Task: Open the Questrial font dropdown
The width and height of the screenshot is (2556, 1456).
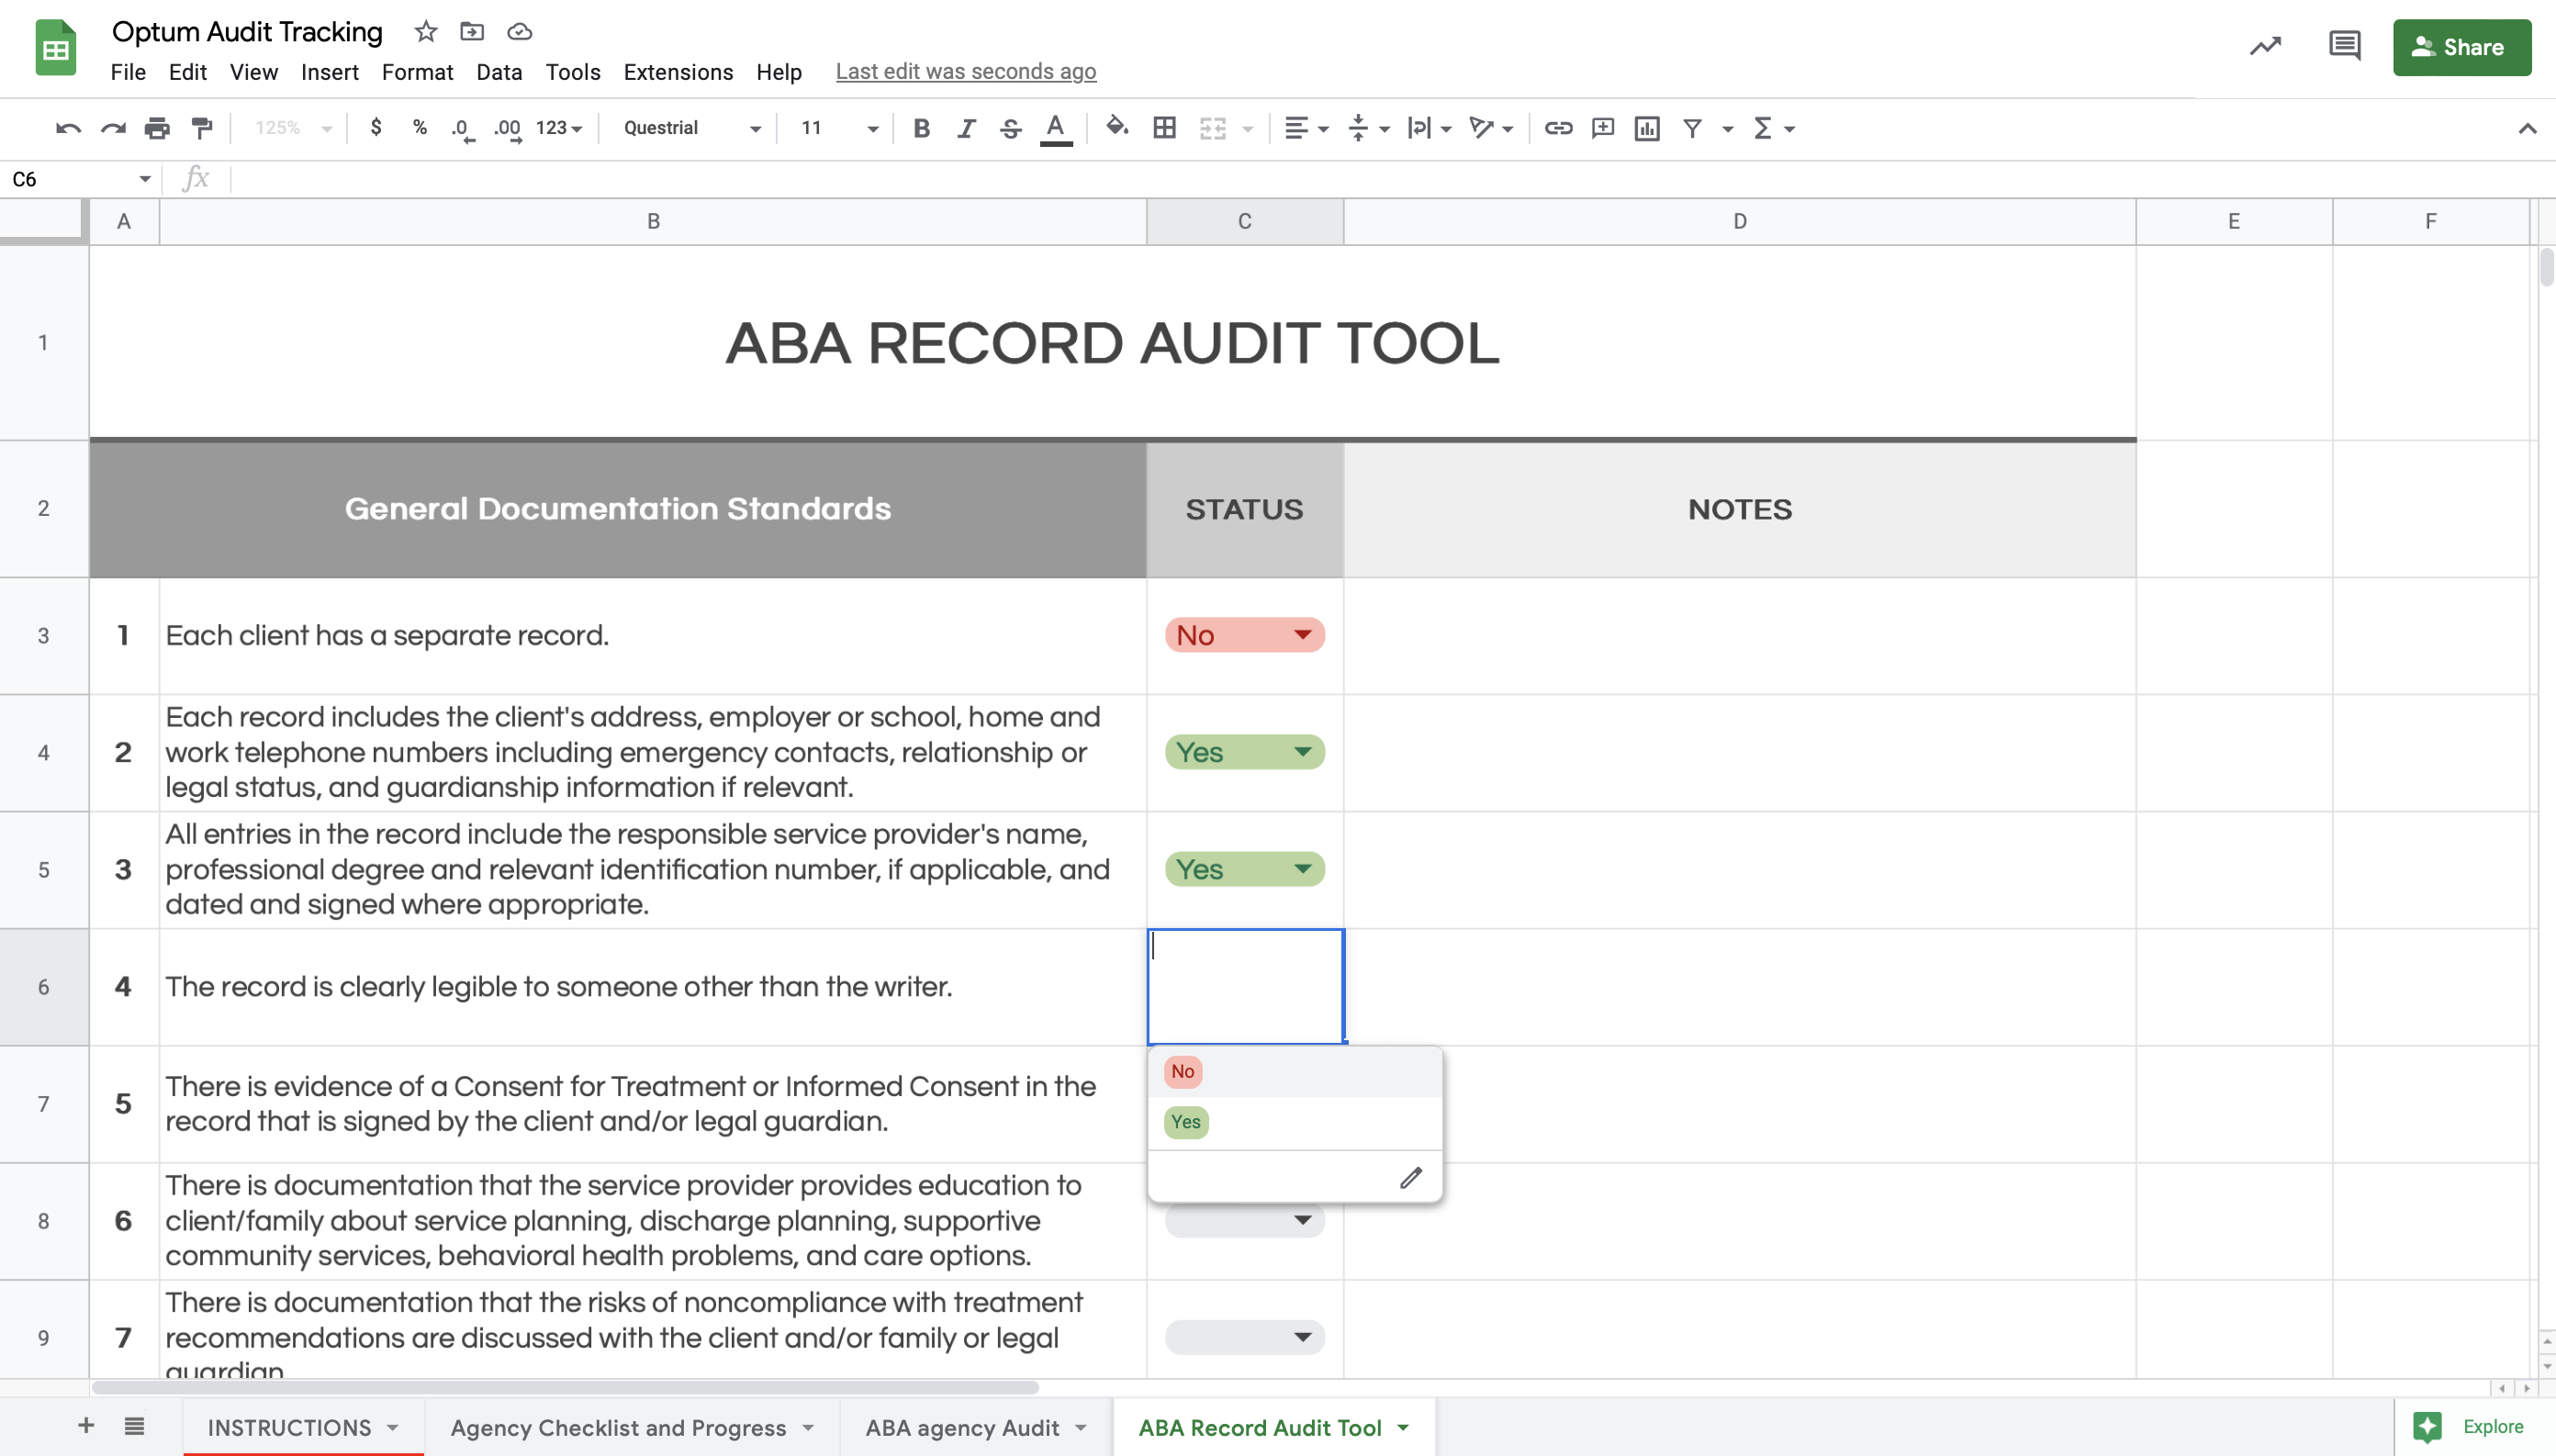Action: coord(692,128)
